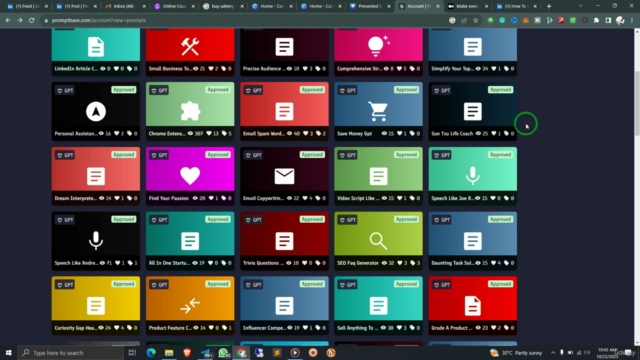The height and width of the screenshot is (360, 640).
Task: Click the Video Script Like card title
Action: point(358,198)
